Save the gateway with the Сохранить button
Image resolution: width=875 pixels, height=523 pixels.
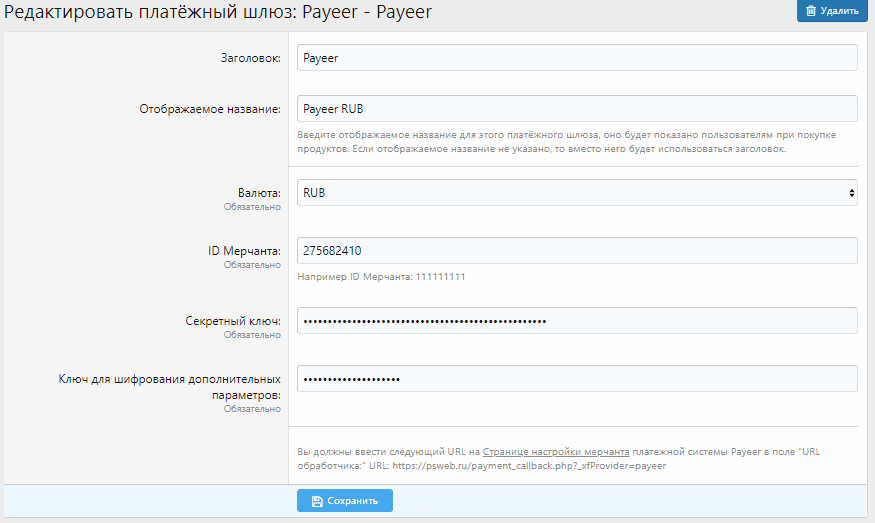coord(345,500)
